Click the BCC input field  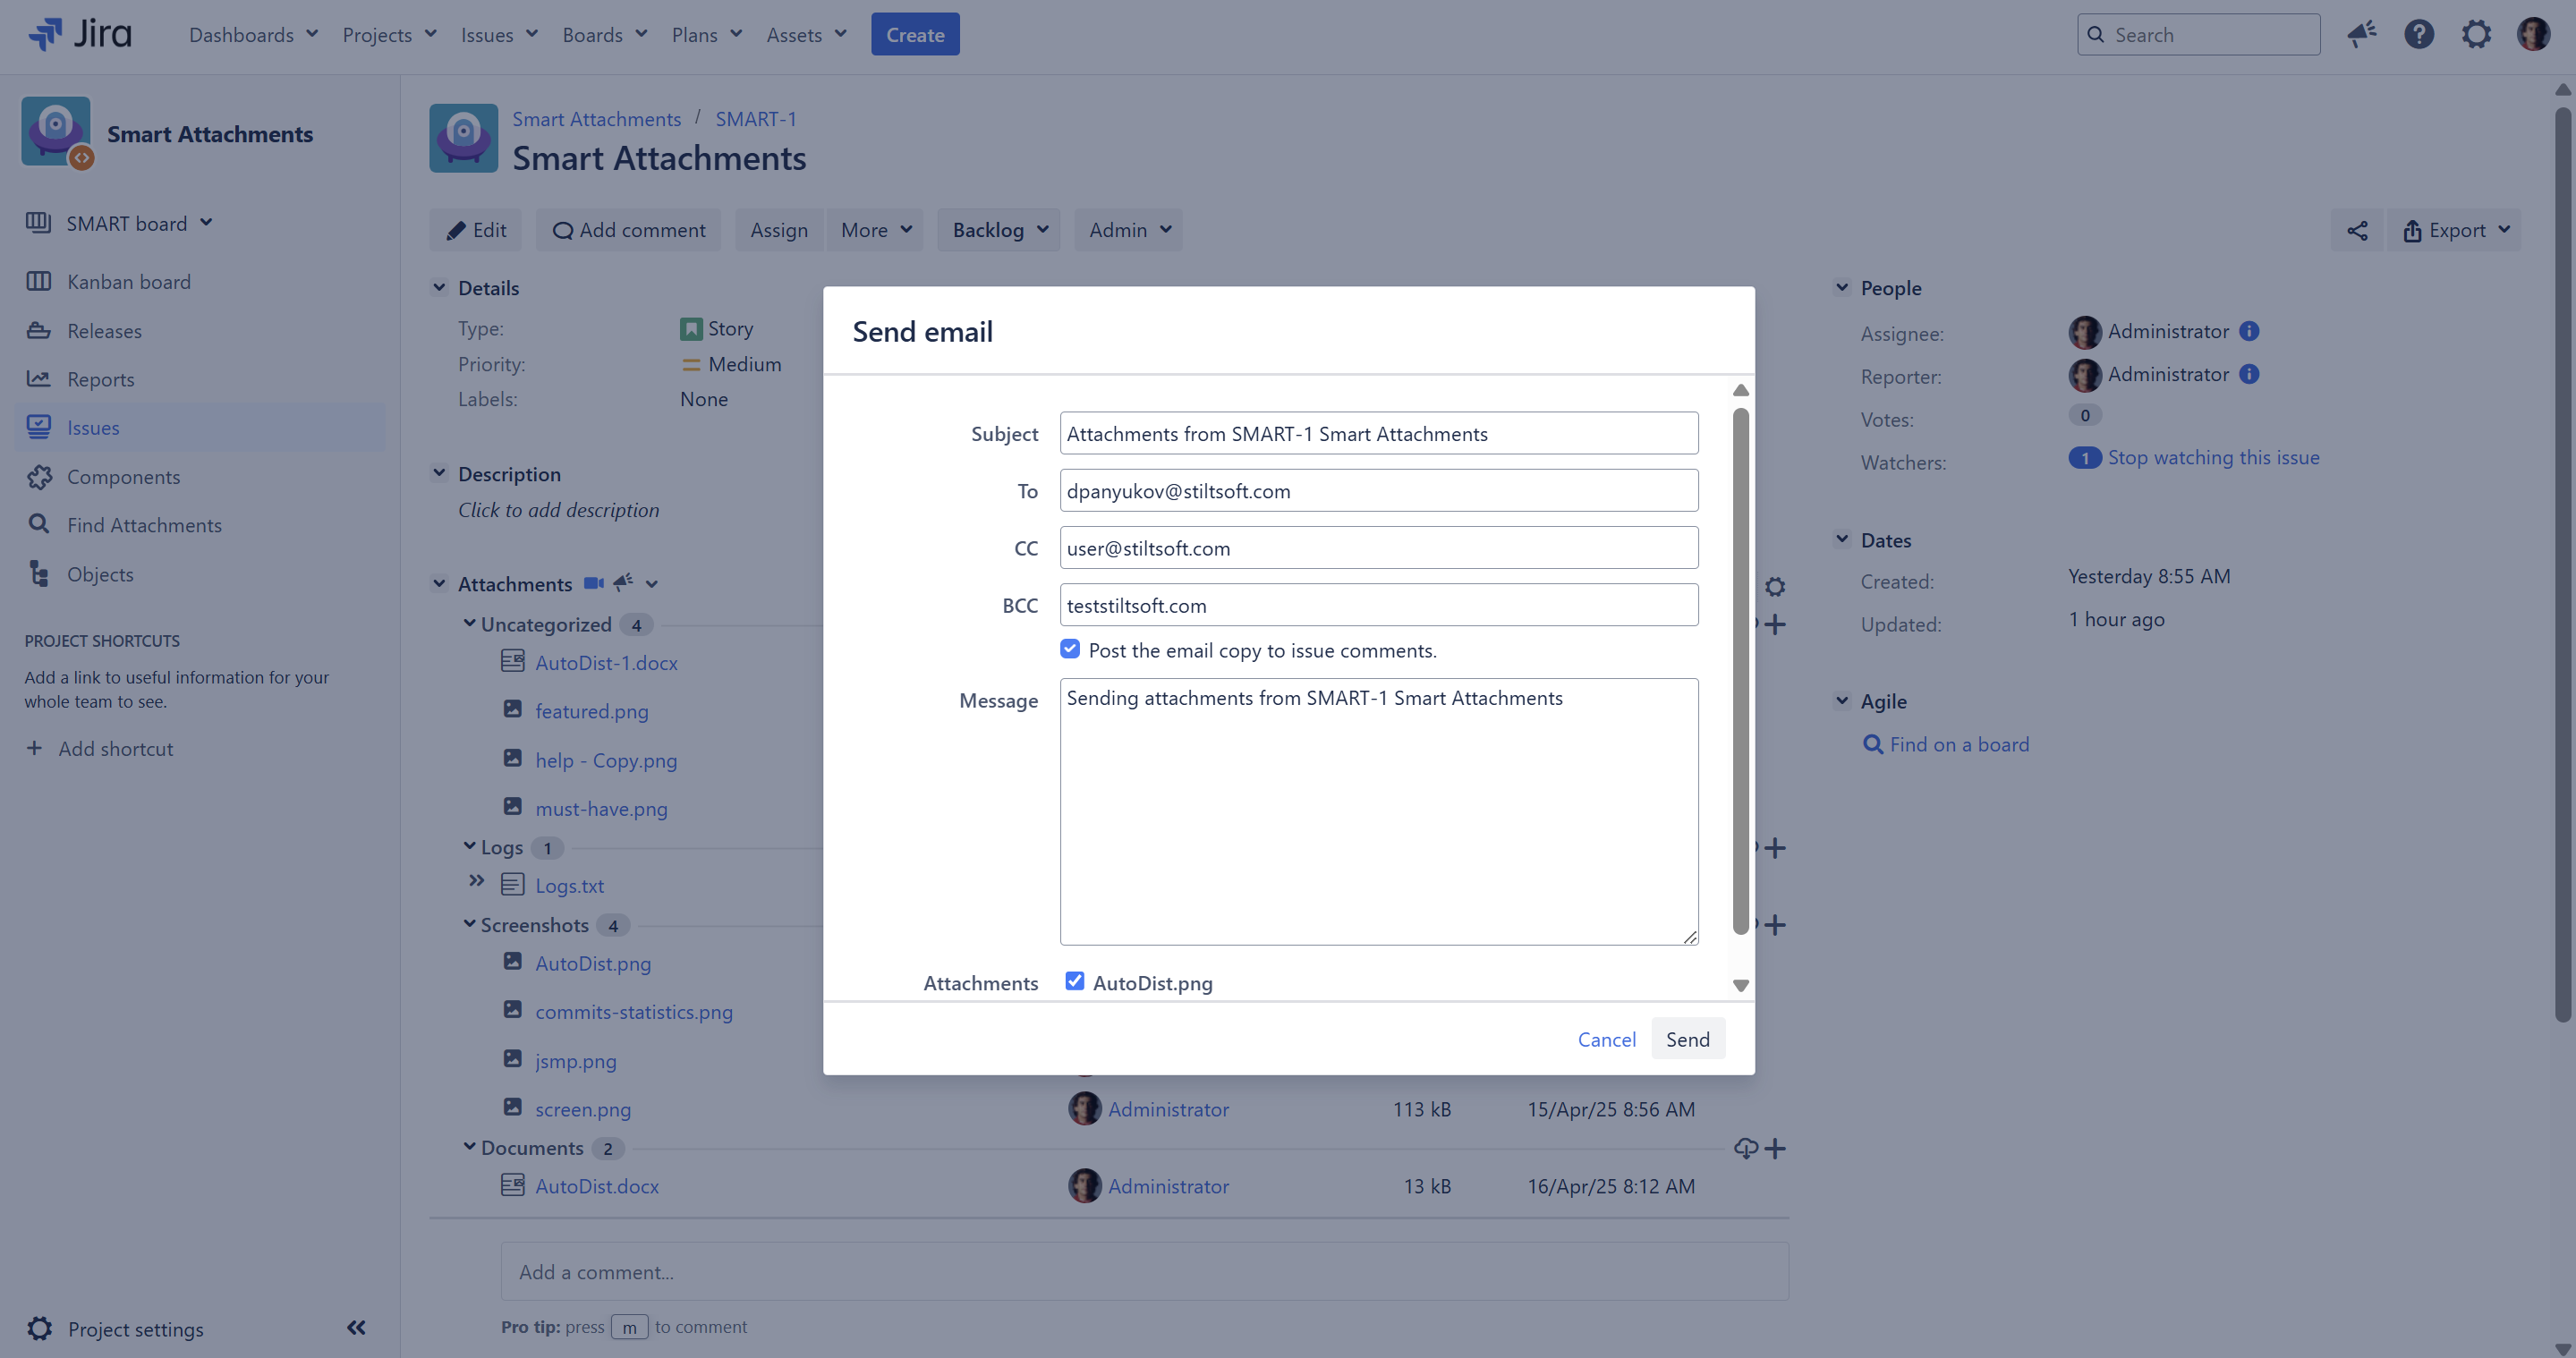1378,605
